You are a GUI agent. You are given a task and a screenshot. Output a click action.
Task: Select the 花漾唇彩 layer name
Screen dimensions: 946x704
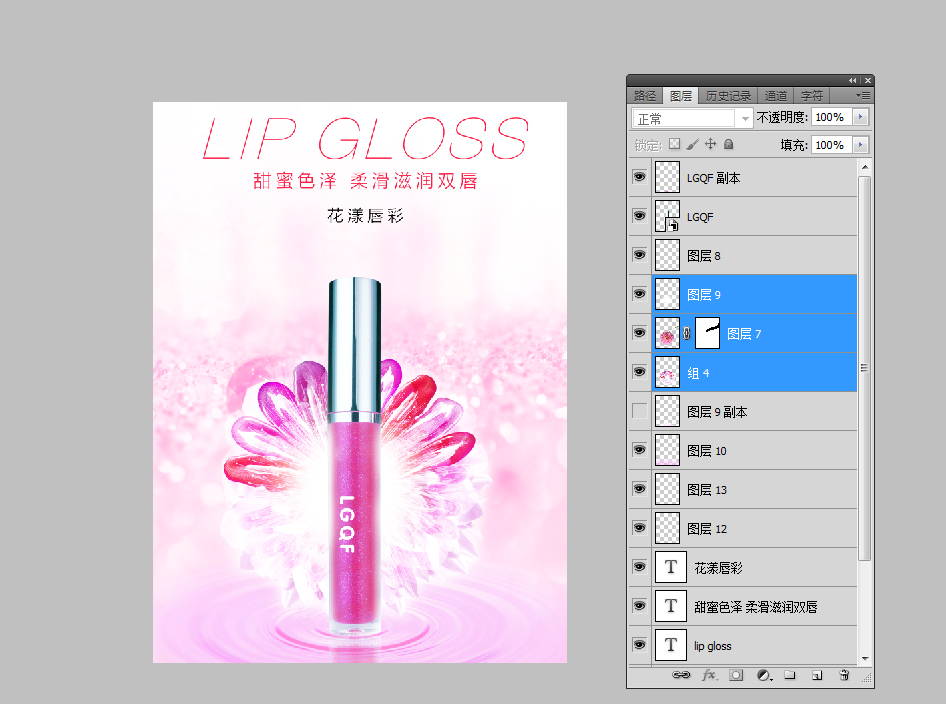click(x=718, y=568)
